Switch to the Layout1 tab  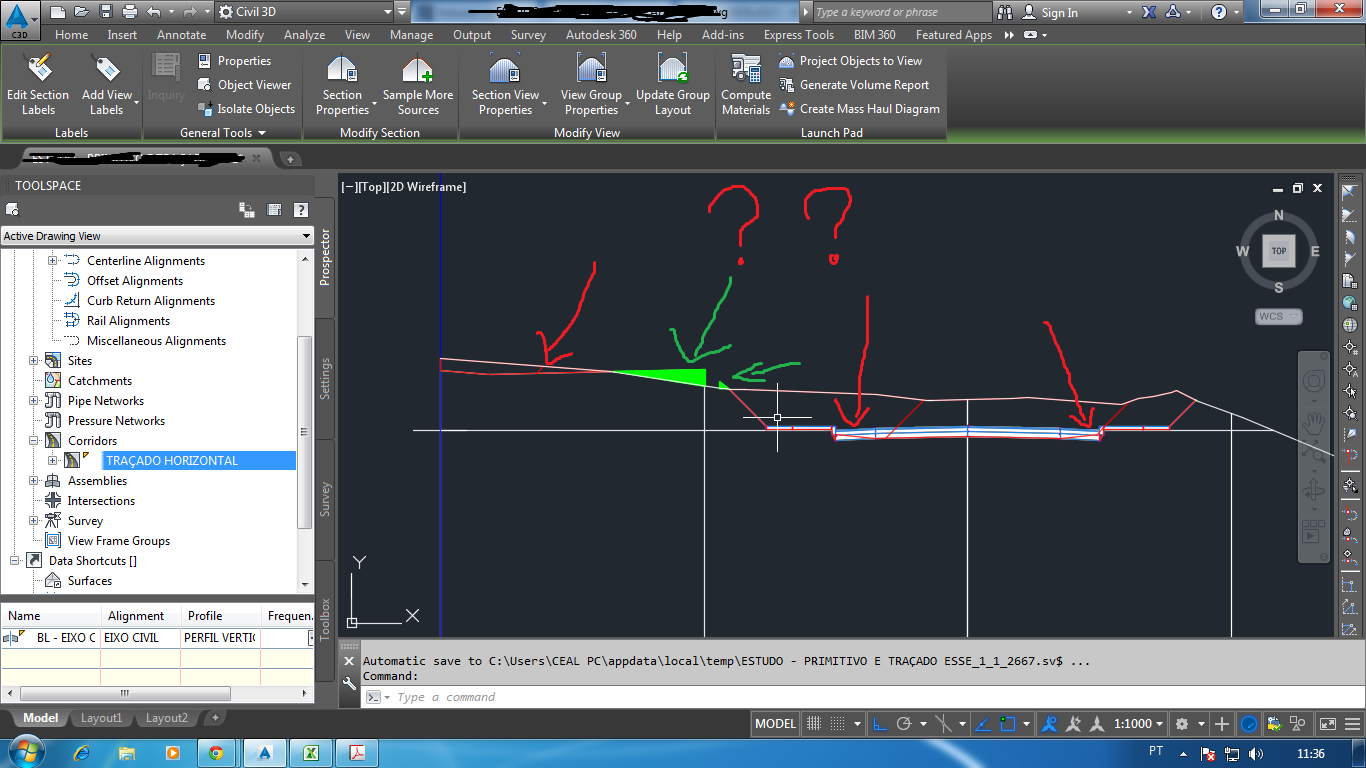99,717
